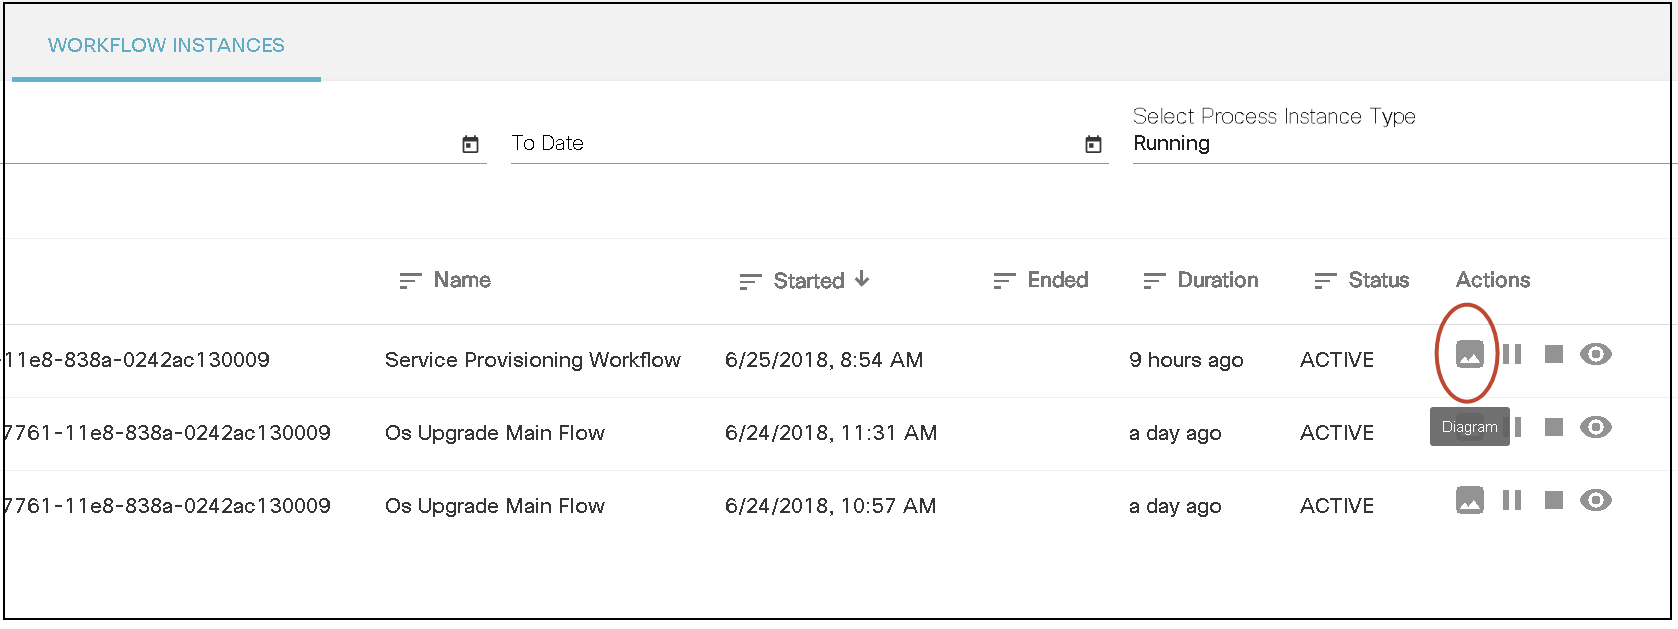Stop the 10:57 AM Os Upgrade instance
Screen dimensions: 1678x629
click(1553, 501)
